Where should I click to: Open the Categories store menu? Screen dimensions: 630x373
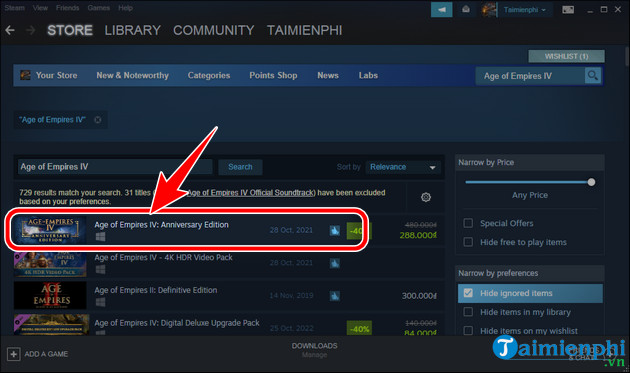[209, 76]
